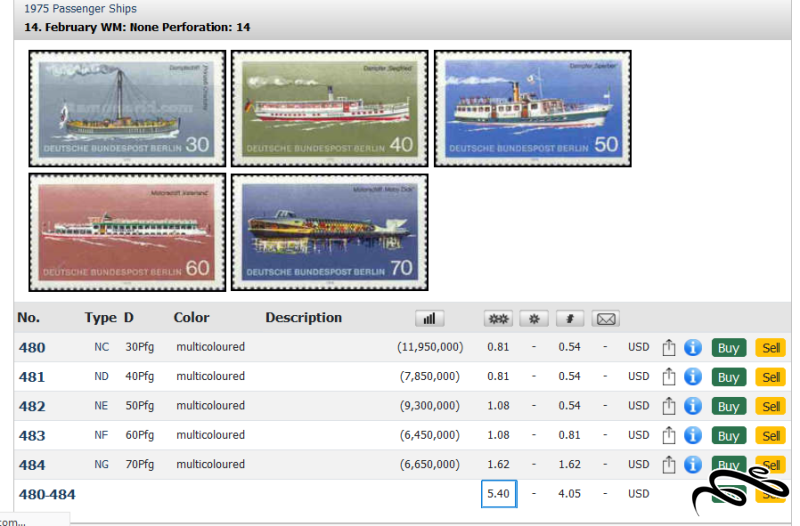Click the (11,950,000) quantity for stamp 480
This screenshot has width=800, height=526.
pos(430,347)
